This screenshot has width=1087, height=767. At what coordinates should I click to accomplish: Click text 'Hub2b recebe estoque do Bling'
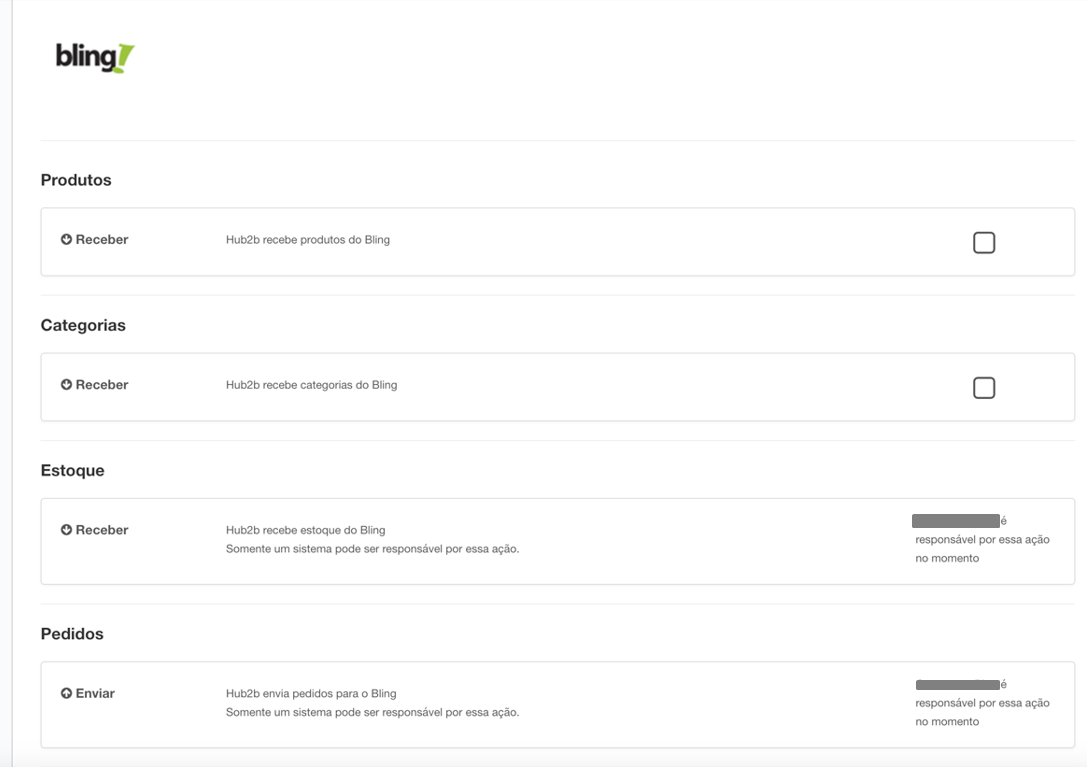click(306, 530)
